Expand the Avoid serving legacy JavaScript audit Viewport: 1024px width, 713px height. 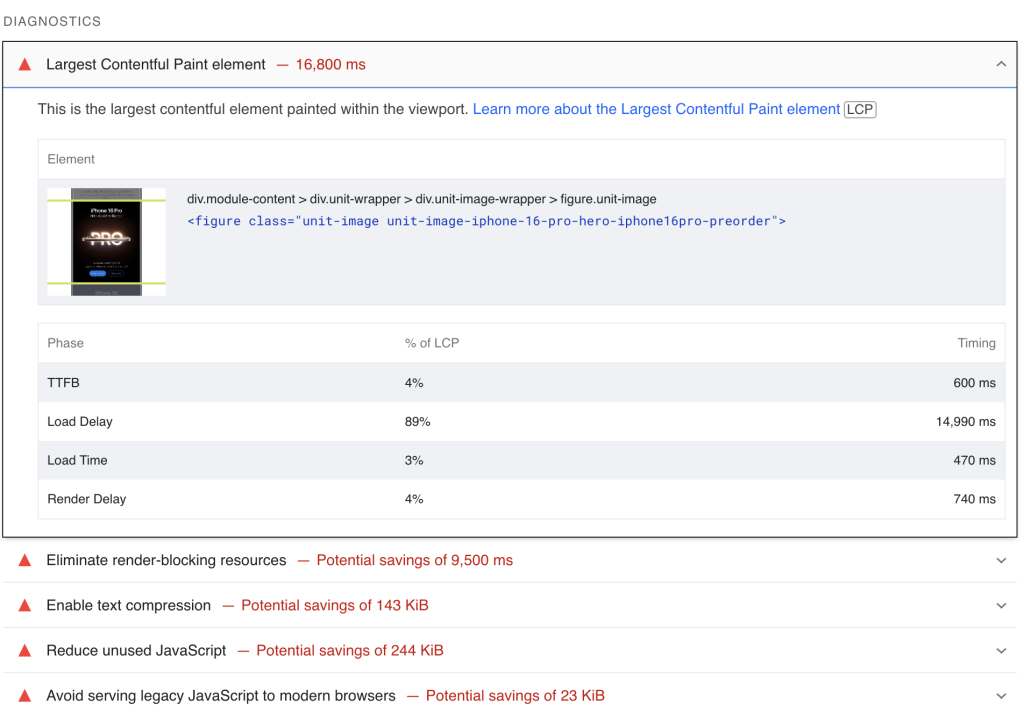point(1001,695)
